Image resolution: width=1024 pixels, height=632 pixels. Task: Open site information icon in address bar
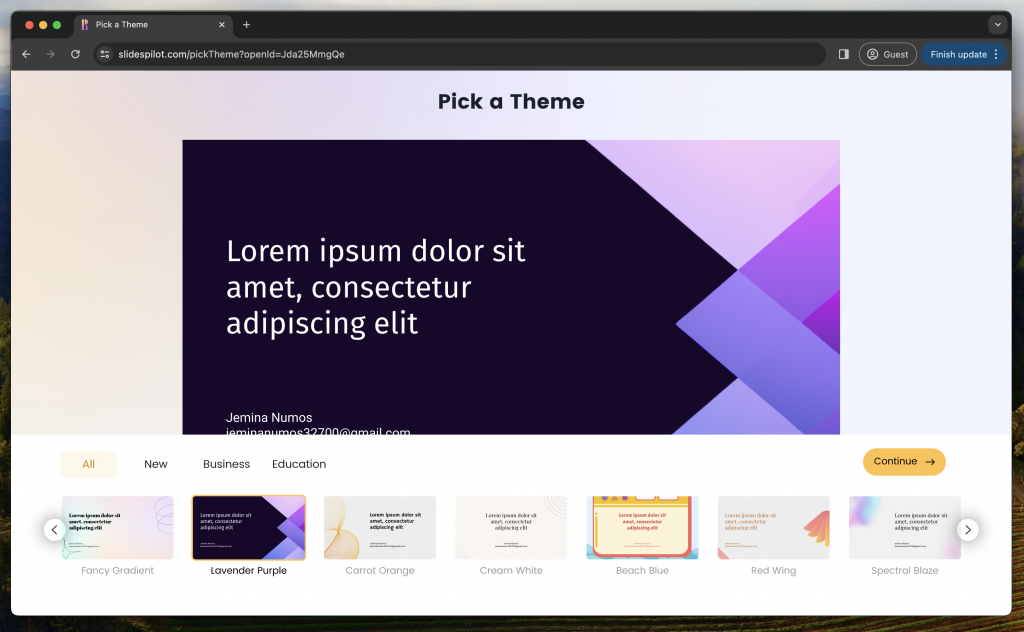pos(104,54)
